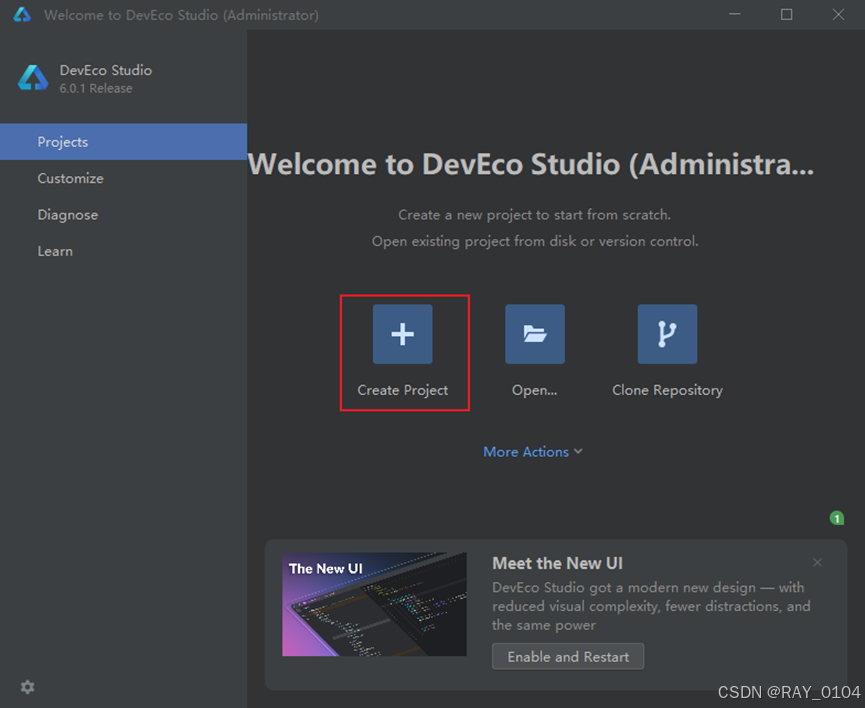Click the DevEco icon in title bar

tap(22, 15)
